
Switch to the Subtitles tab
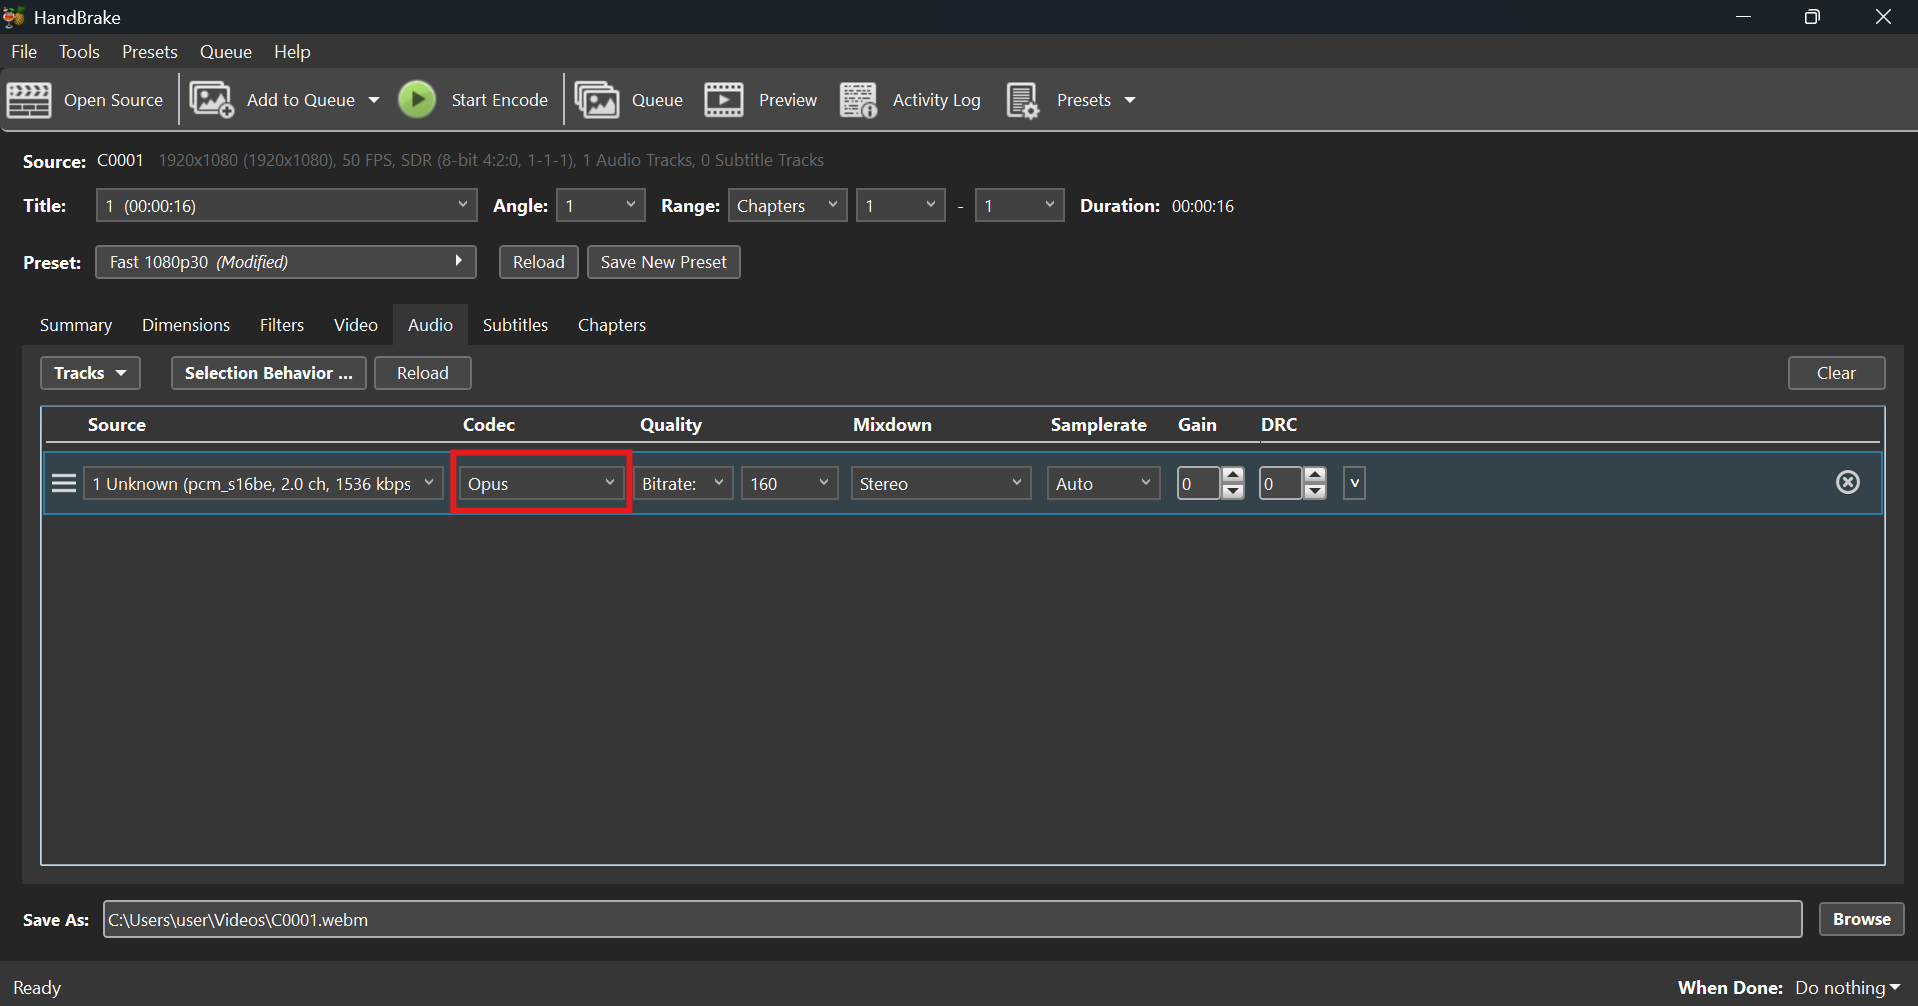pos(515,325)
